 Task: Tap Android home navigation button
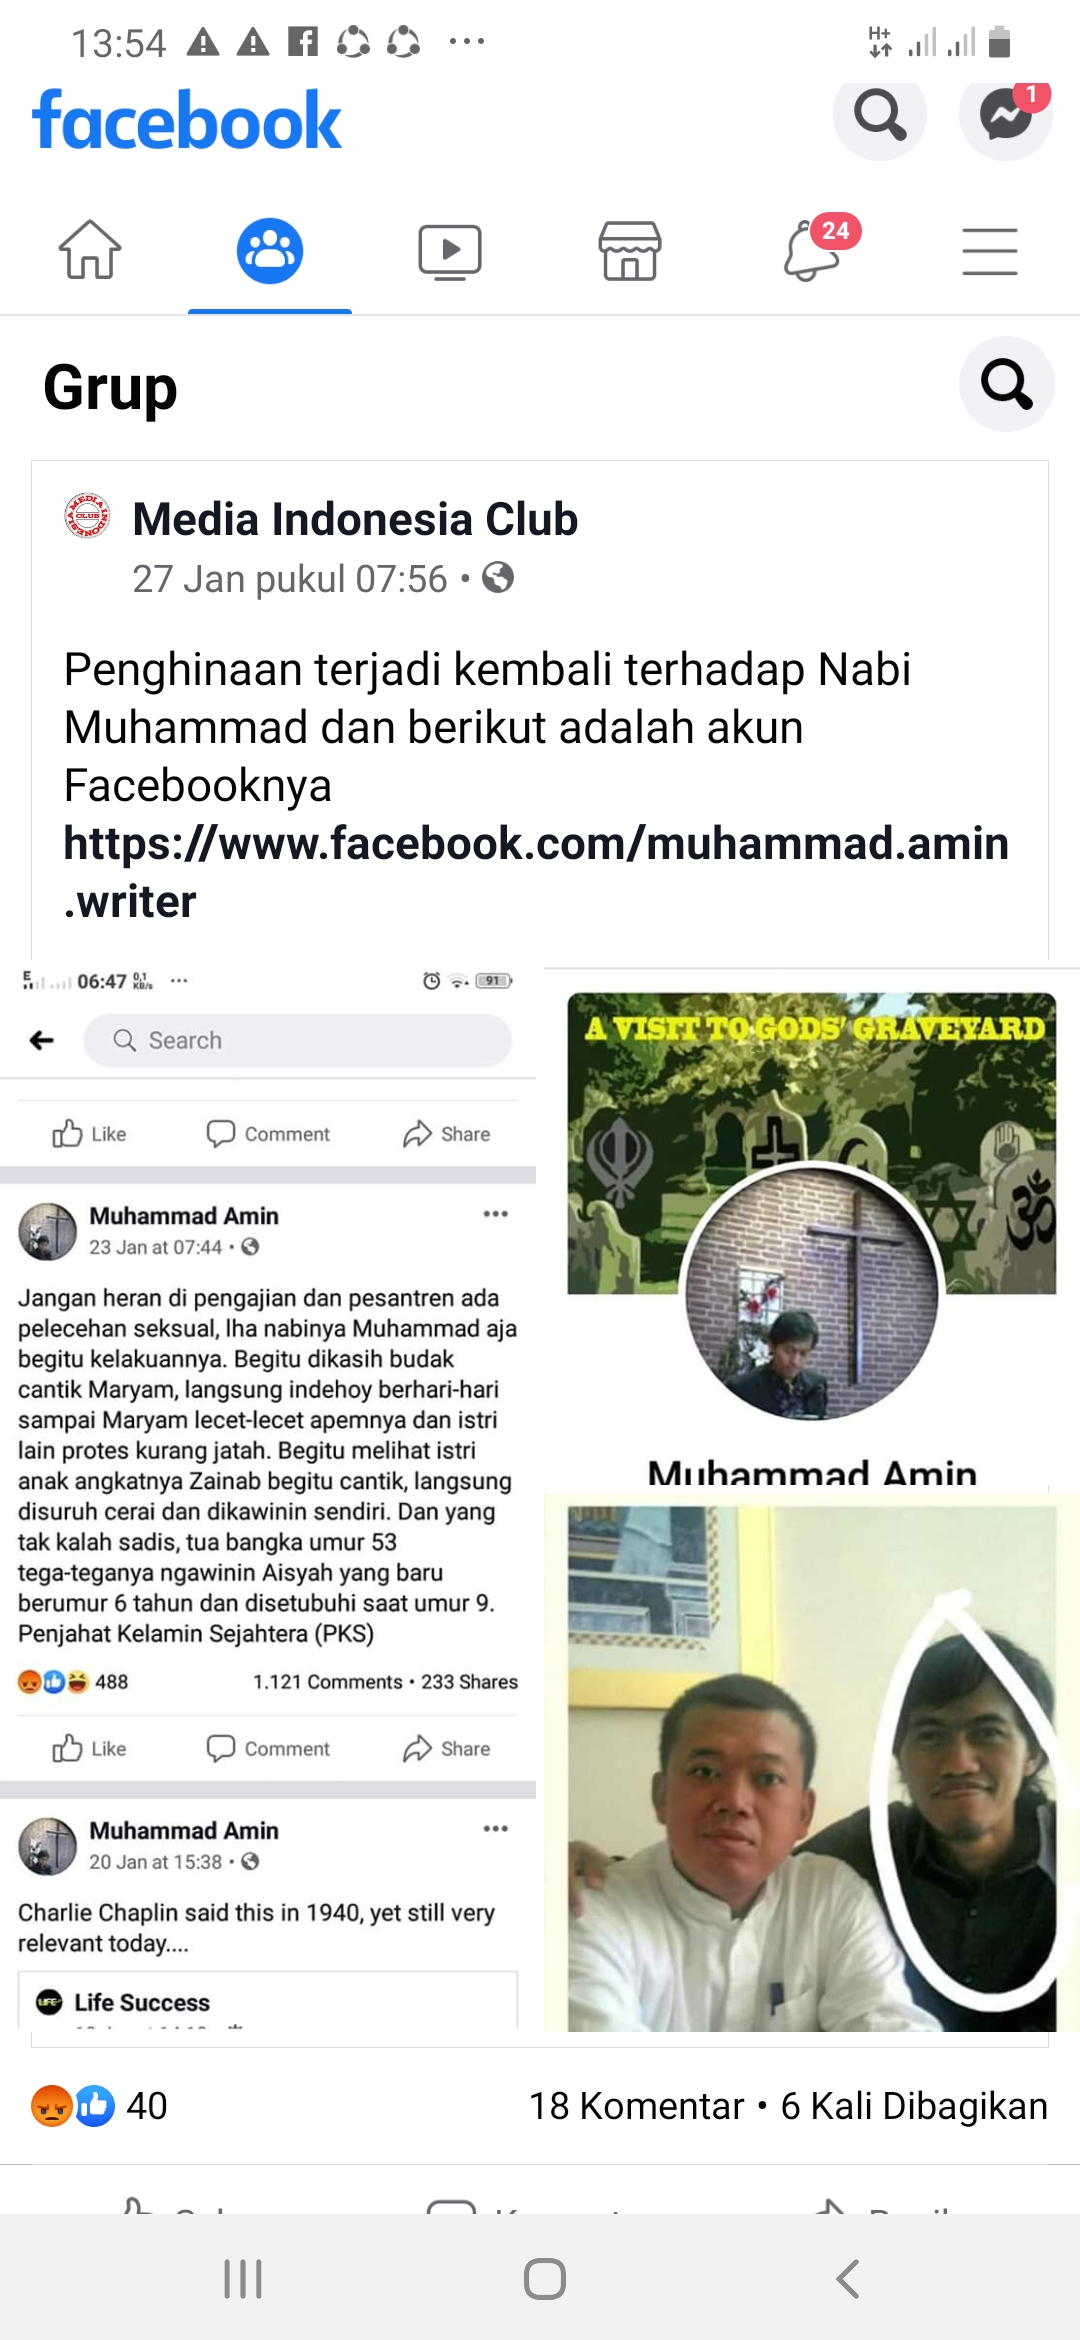point(544,2279)
